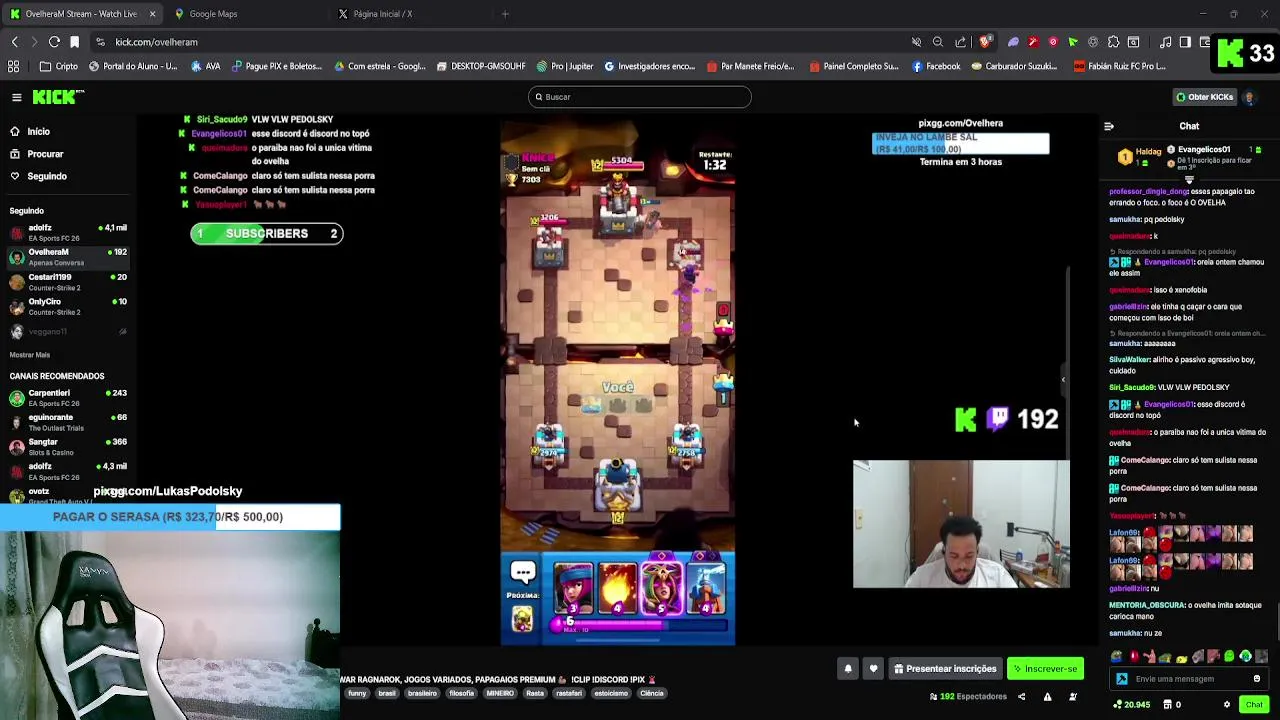
Task: Click the share stream icon
Action: point(1021,696)
